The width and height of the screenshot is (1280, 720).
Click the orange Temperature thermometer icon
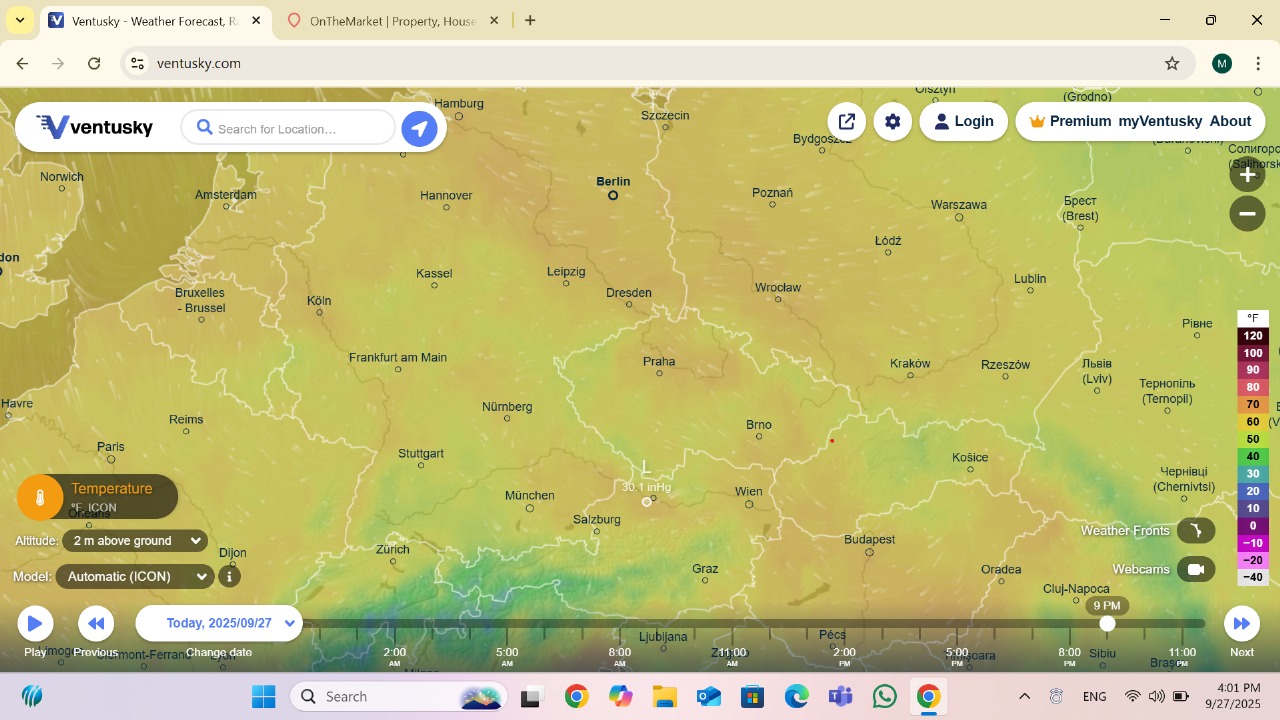point(40,497)
